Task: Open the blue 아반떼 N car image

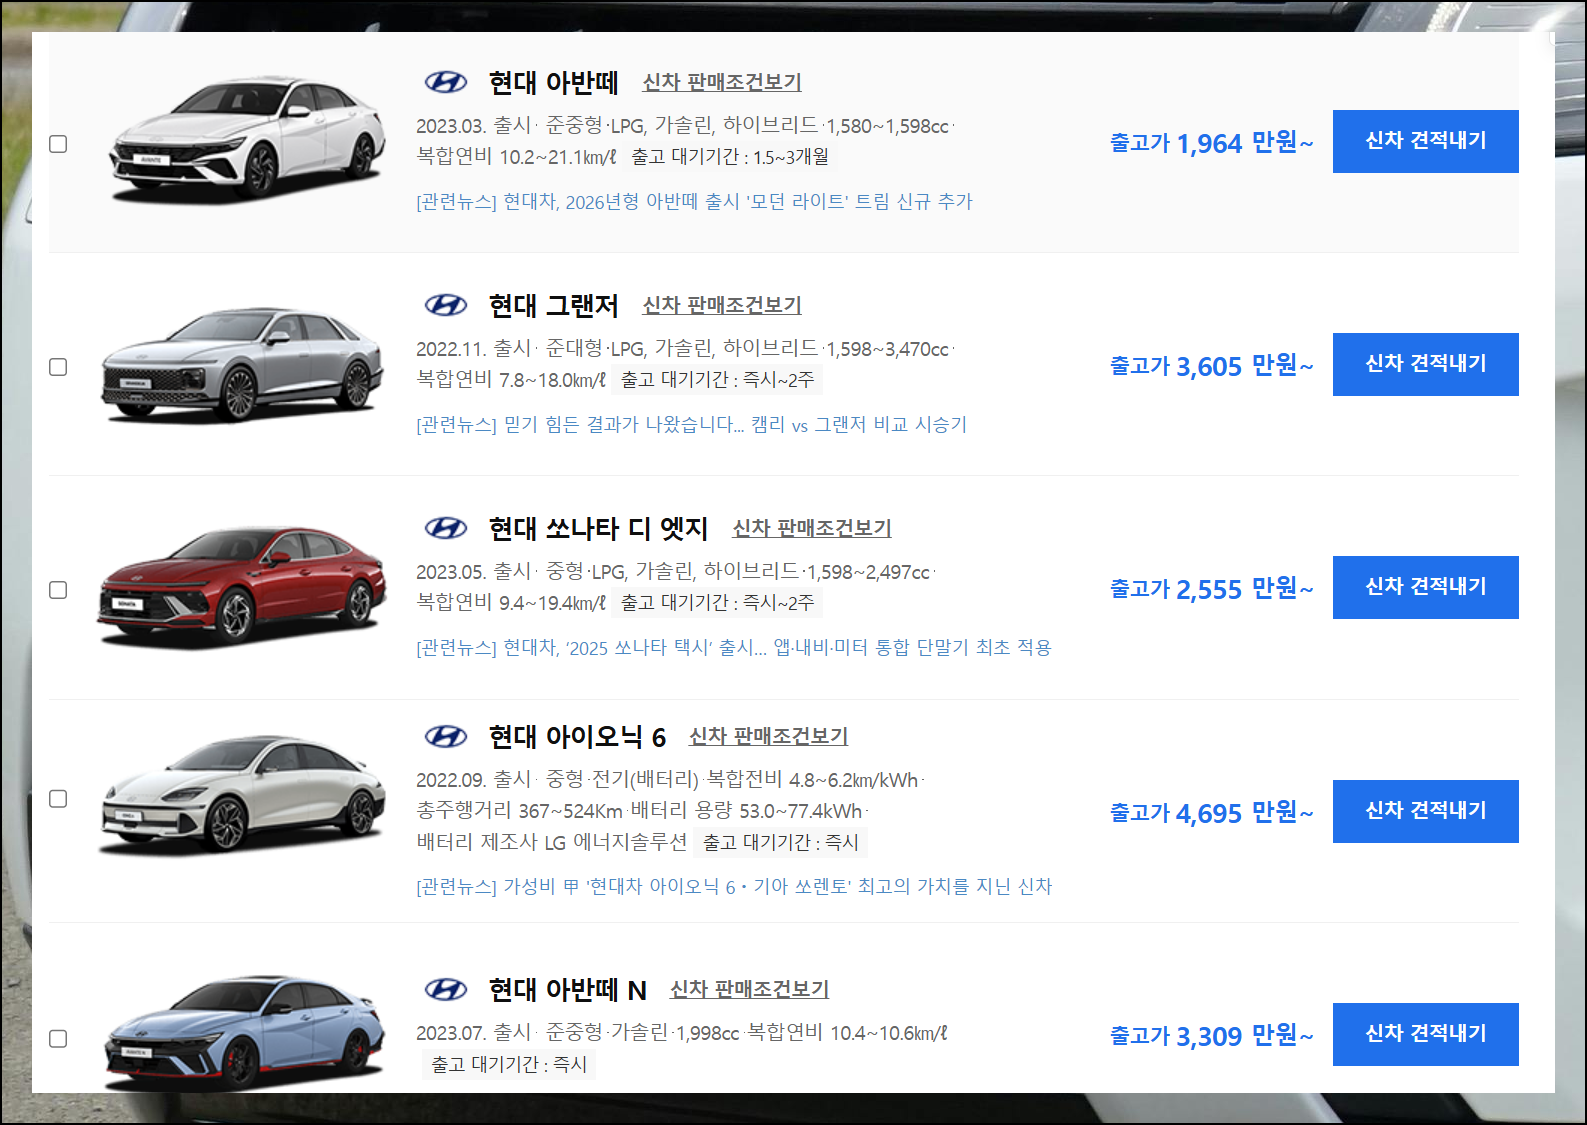Action: 245,1032
